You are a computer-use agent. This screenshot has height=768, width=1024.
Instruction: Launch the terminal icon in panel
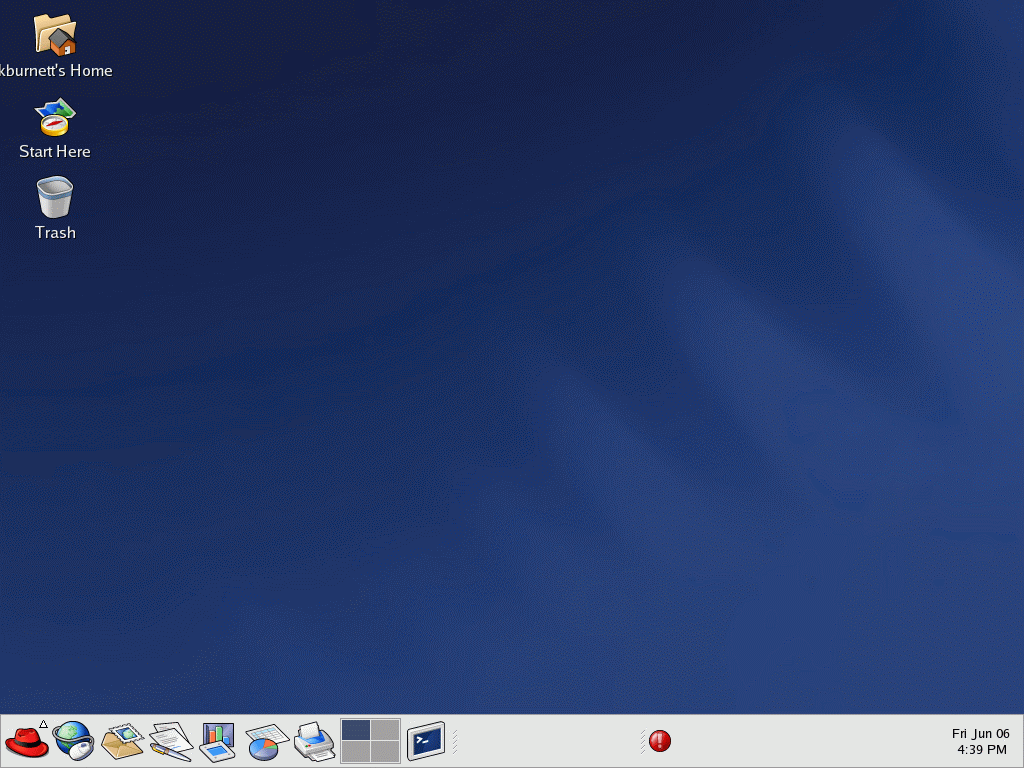pyautogui.click(x=426, y=741)
